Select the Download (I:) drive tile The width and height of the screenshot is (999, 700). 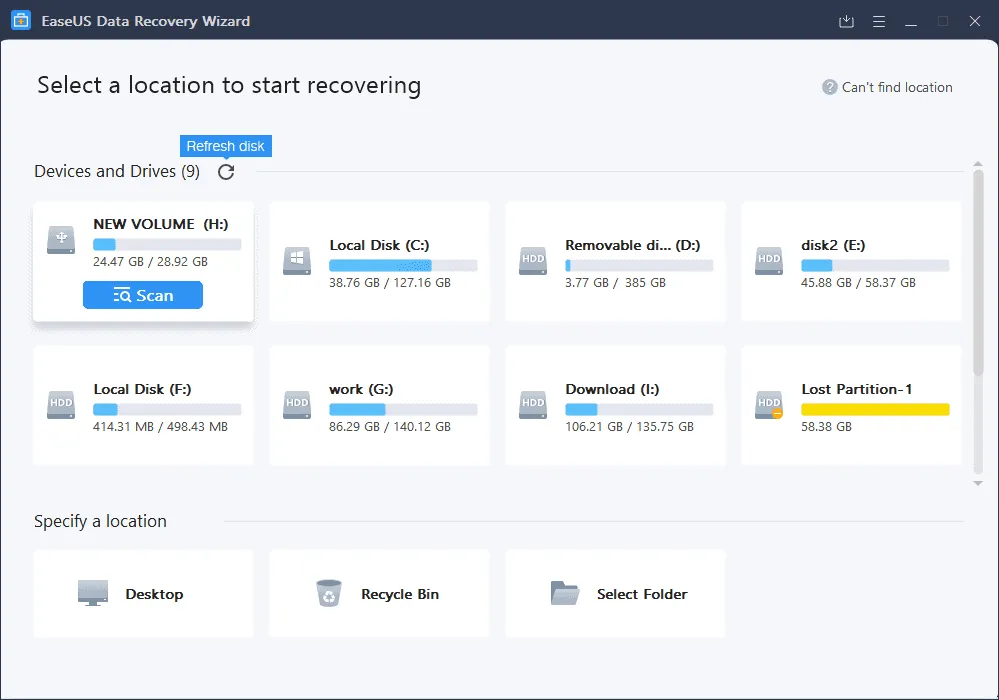point(615,405)
